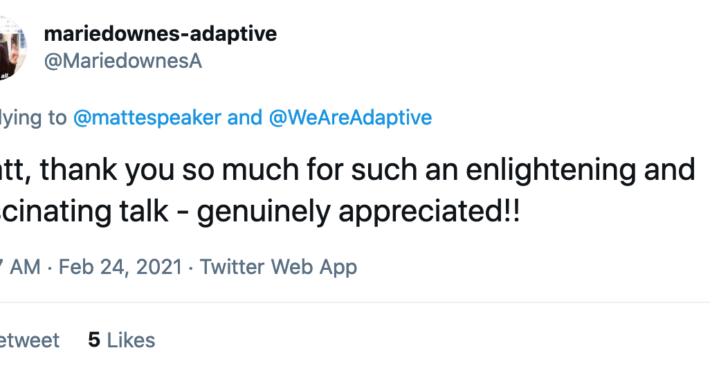
Task: Click the divider line above stats
Action: 355,302
